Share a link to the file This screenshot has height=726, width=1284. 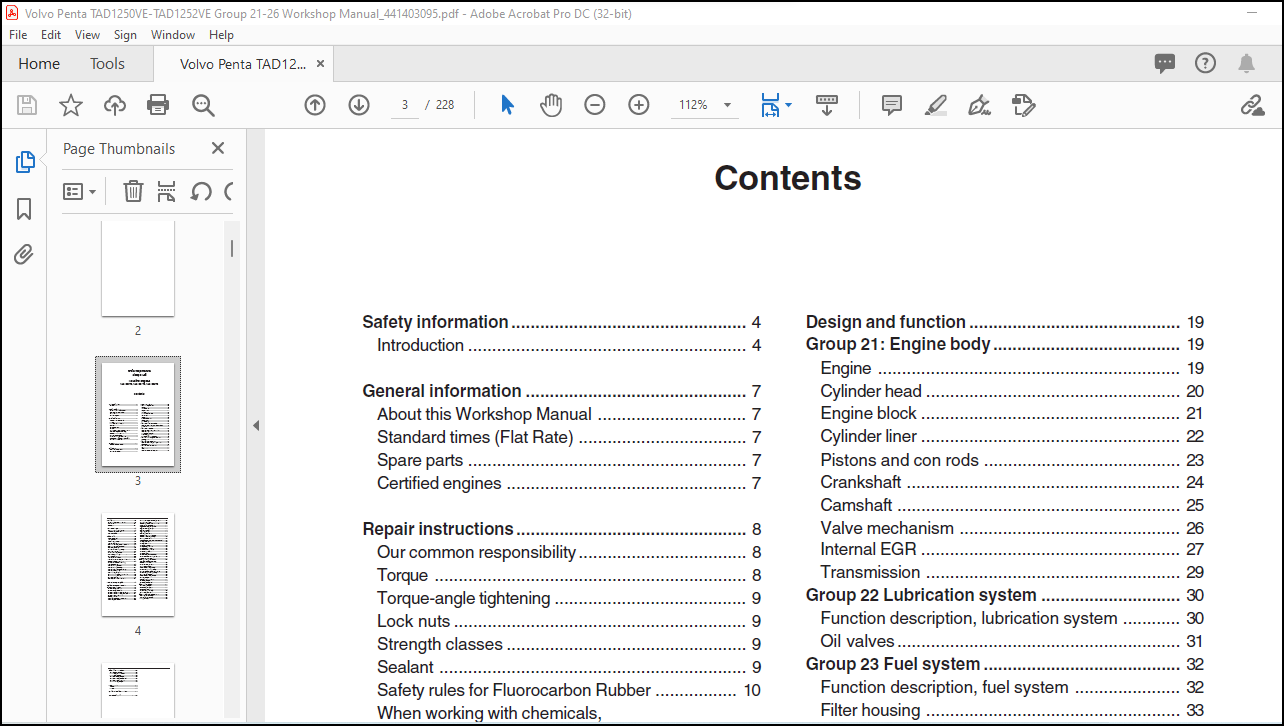pyautogui.click(x=1252, y=105)
